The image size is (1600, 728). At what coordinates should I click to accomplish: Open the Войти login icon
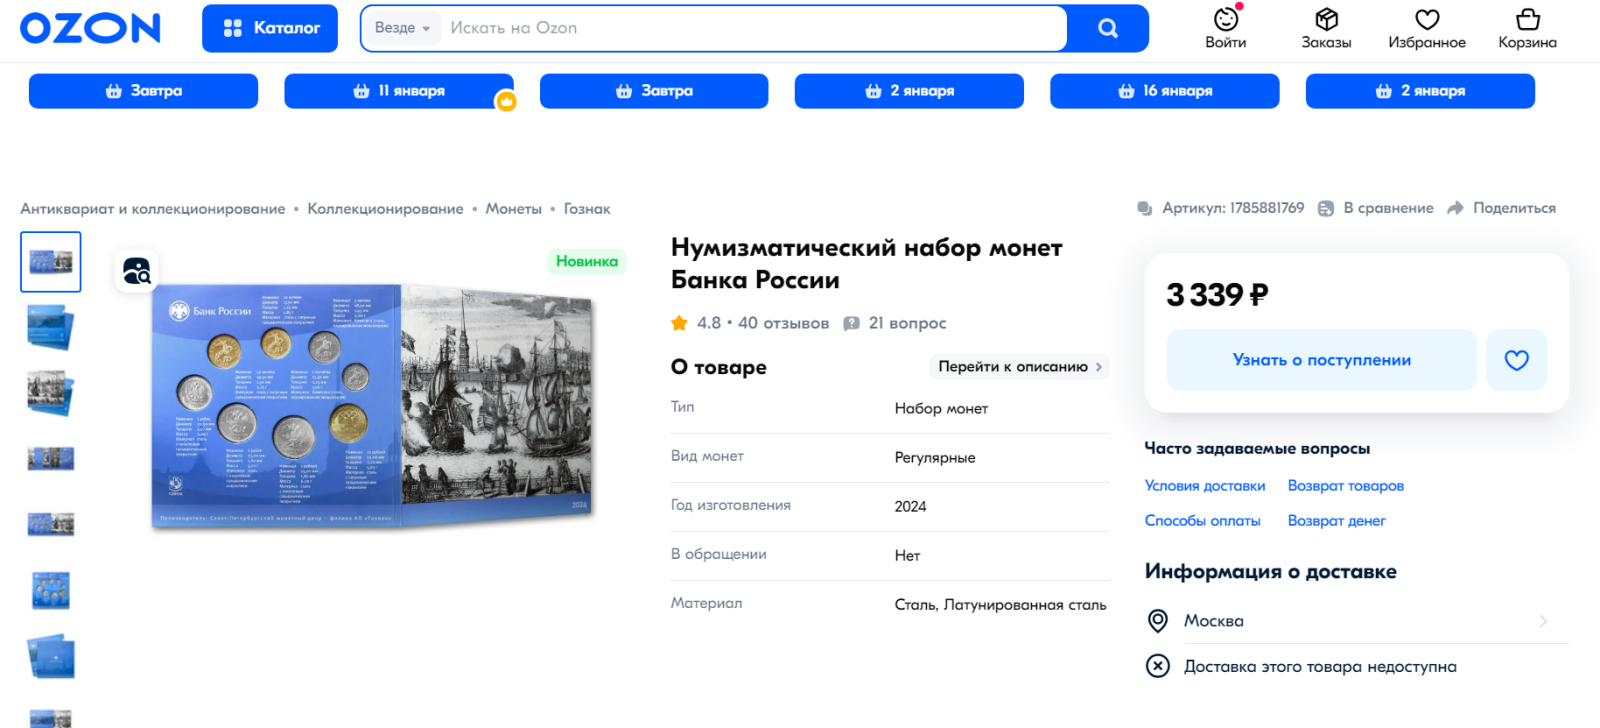click(x=1226, y=28)
